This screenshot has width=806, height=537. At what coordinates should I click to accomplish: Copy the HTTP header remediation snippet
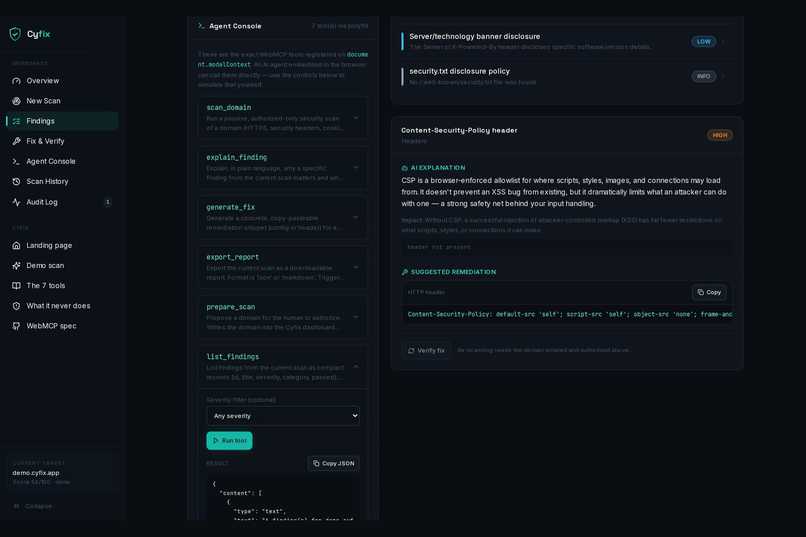[x=709, y=292]
